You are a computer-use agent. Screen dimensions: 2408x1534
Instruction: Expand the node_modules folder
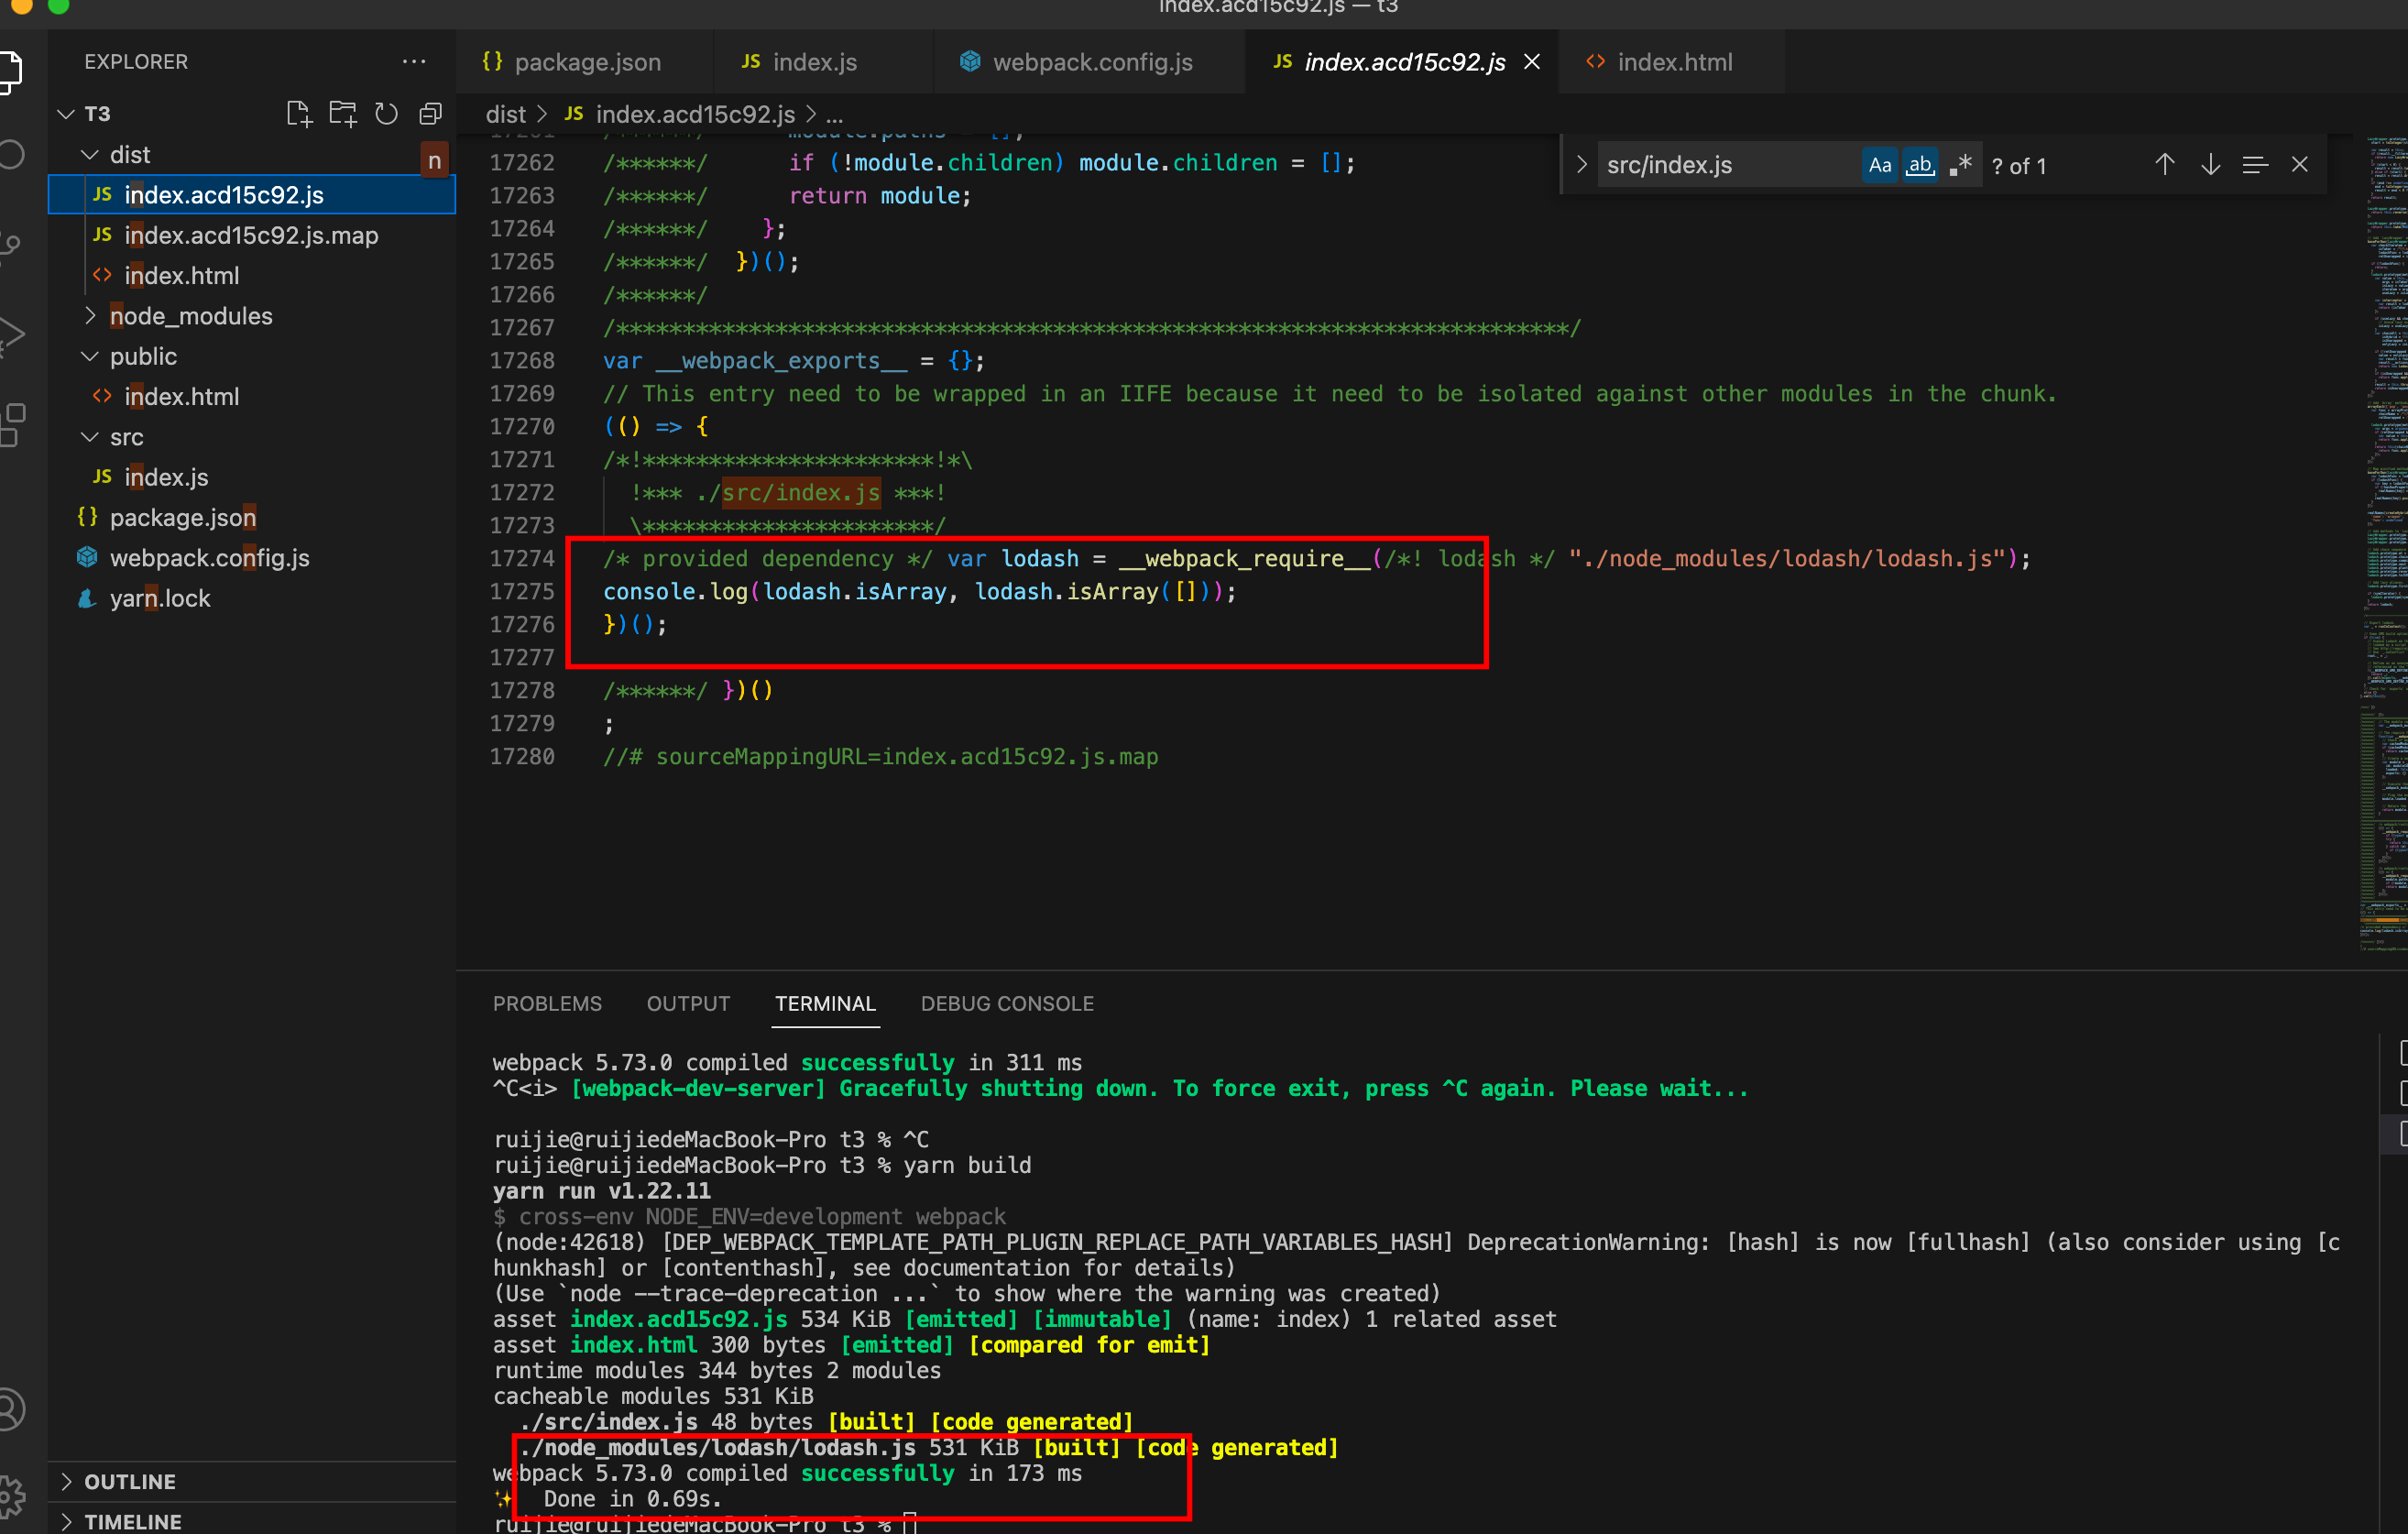pyautogui.click(x=90, y=316)
